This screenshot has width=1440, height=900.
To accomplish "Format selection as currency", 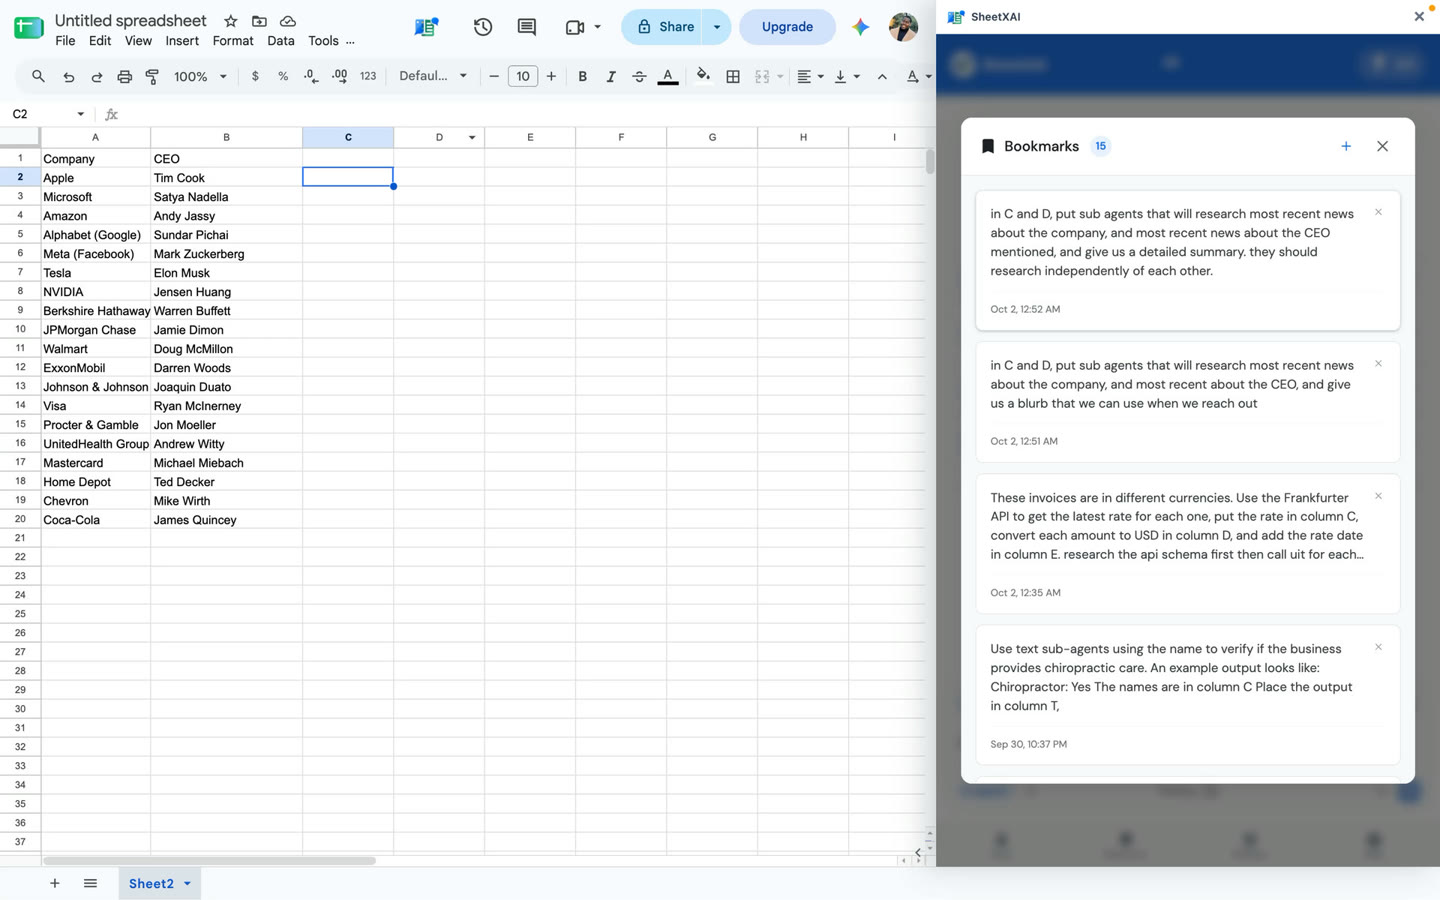I will [255, 76].
